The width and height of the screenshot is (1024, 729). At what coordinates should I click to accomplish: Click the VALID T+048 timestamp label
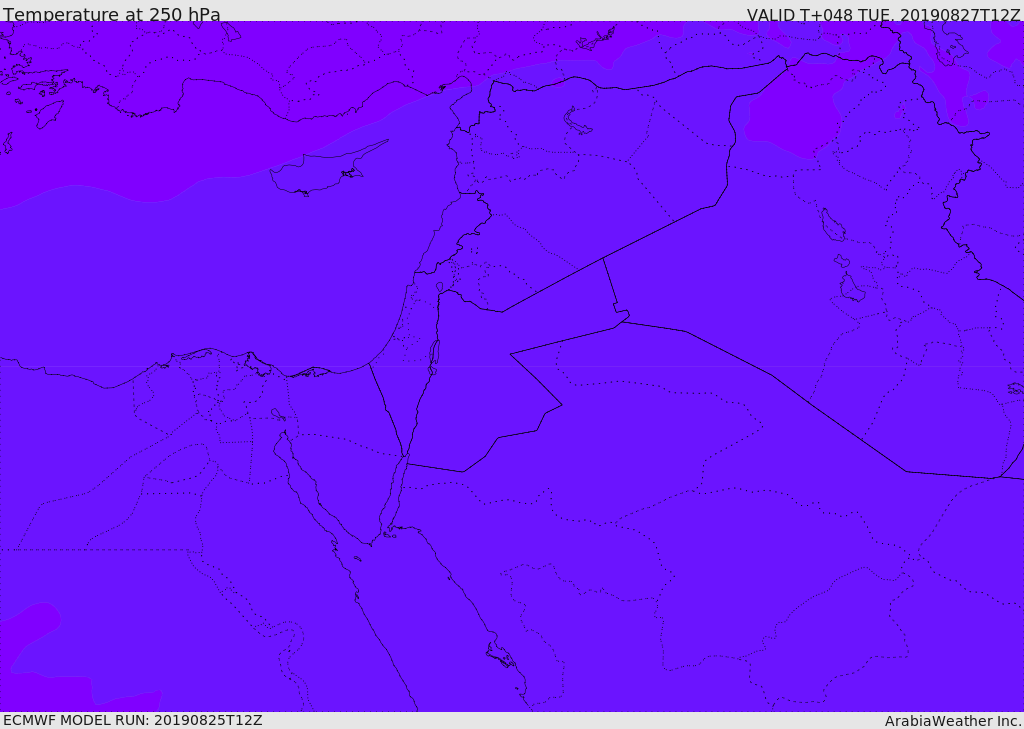[883, 14]
